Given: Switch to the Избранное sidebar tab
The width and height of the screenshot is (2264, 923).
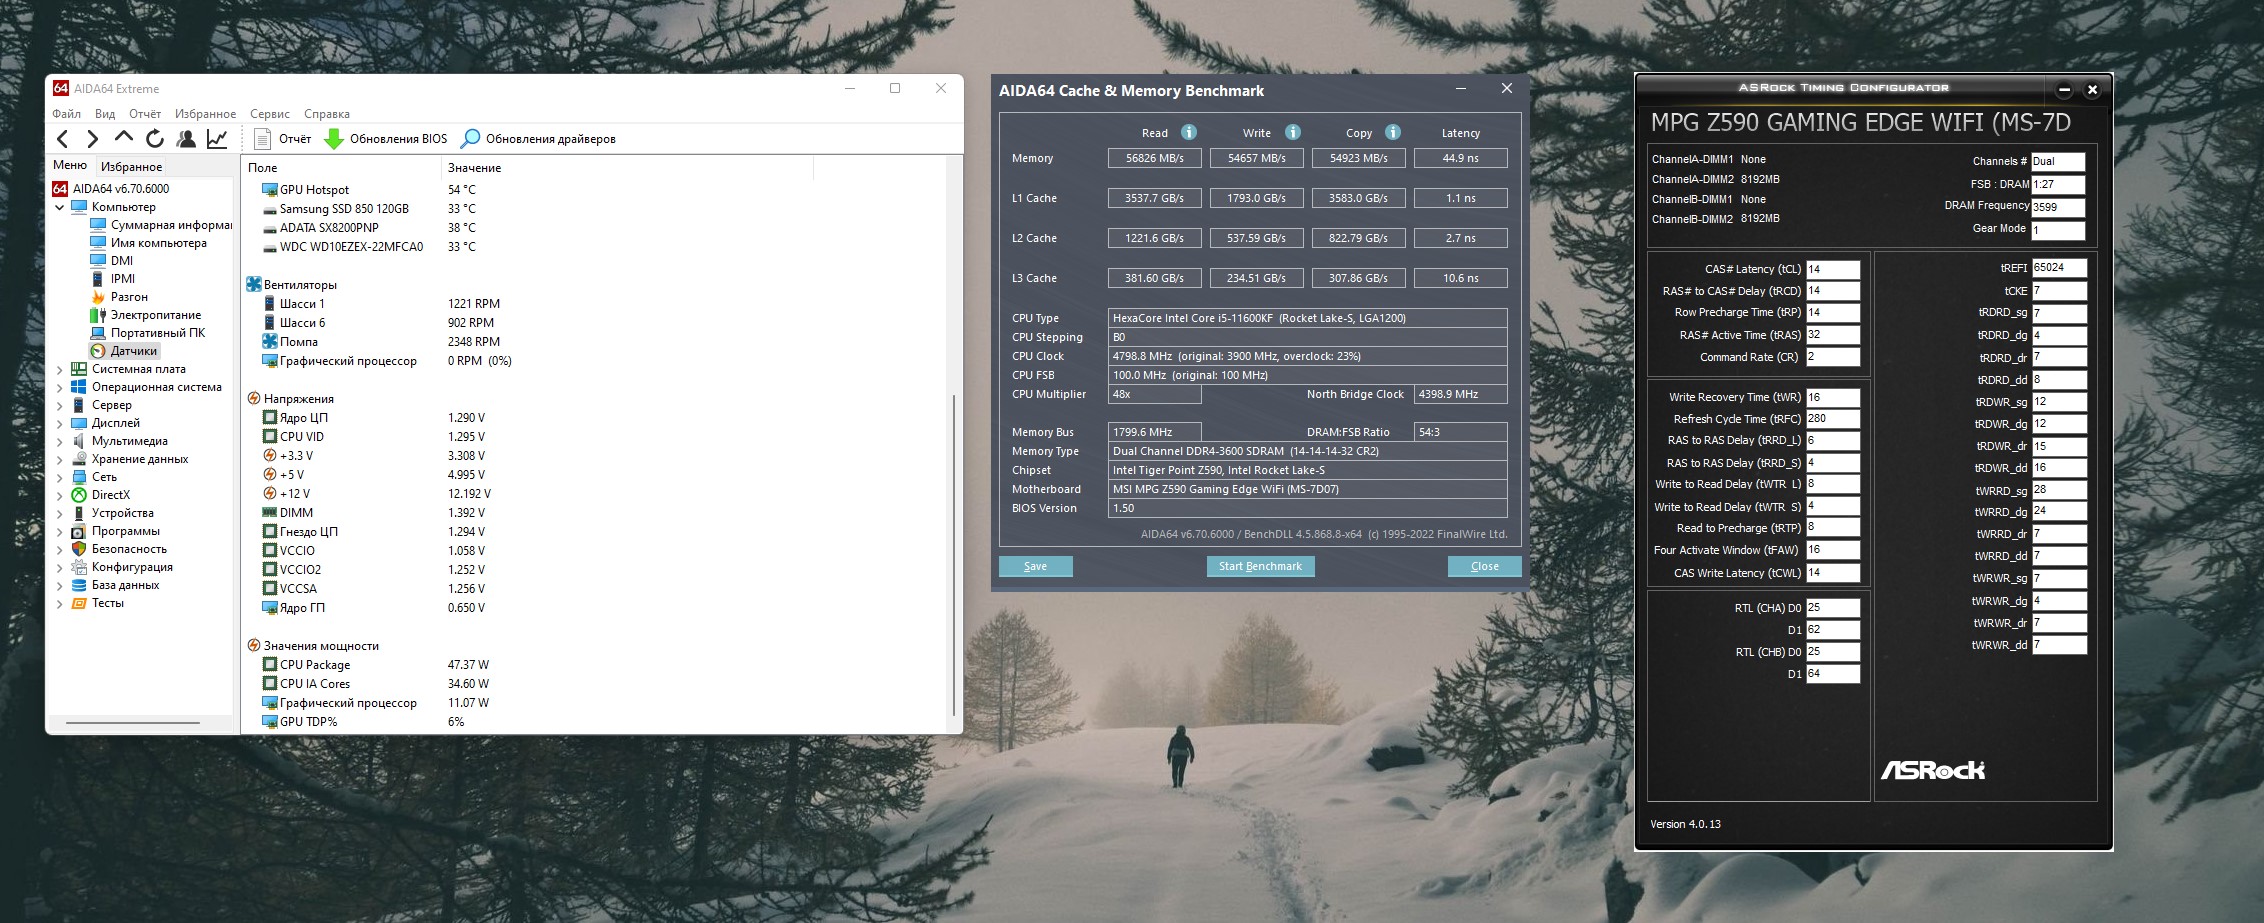Looking at the screenshot, I should 131,167.
